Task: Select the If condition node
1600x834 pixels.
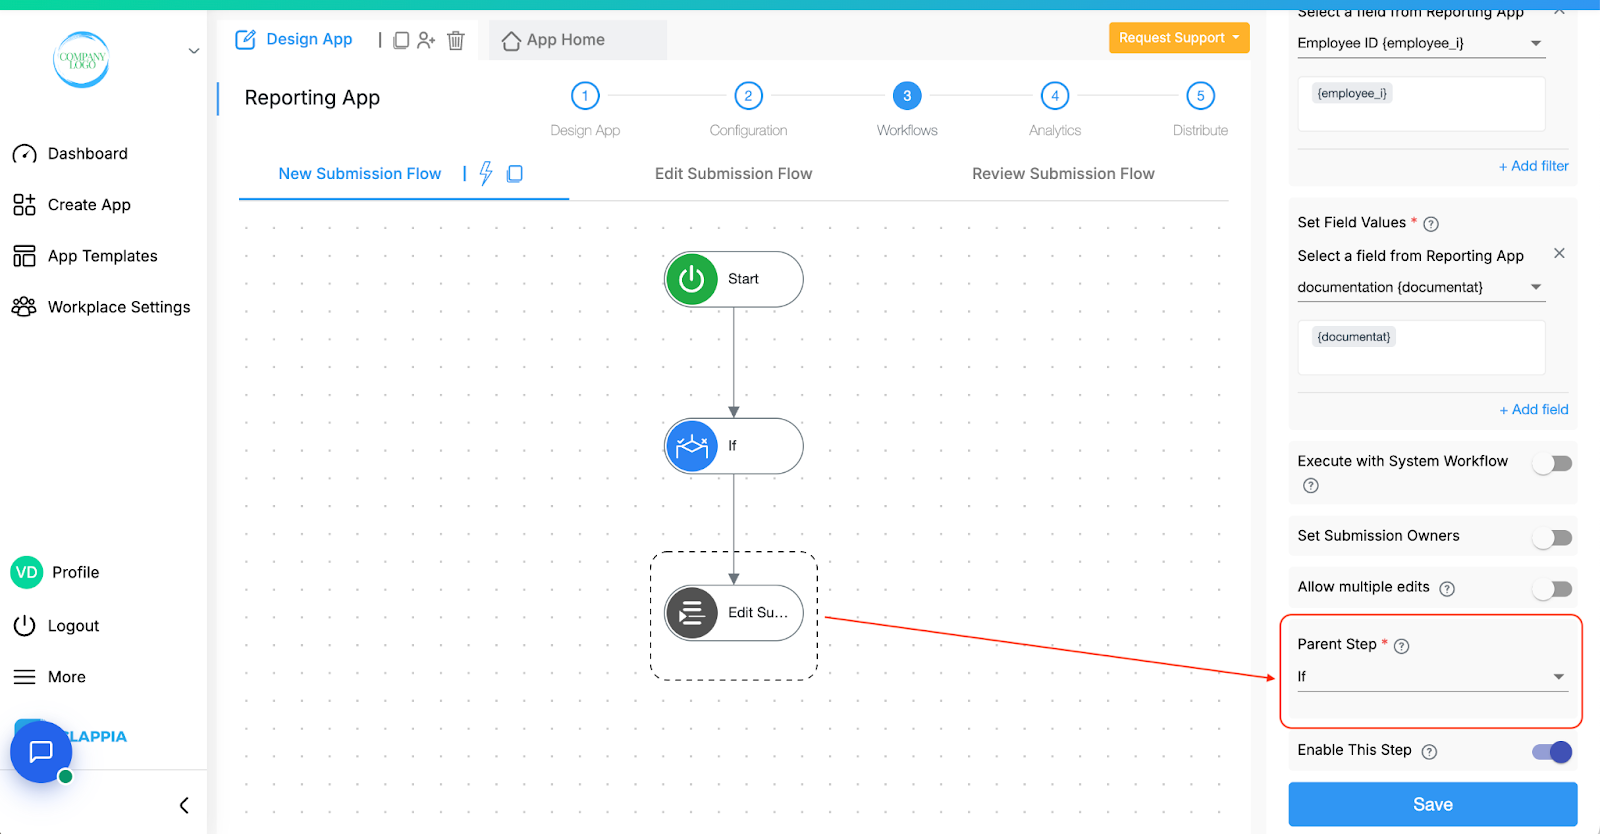Action: (734, 446)
